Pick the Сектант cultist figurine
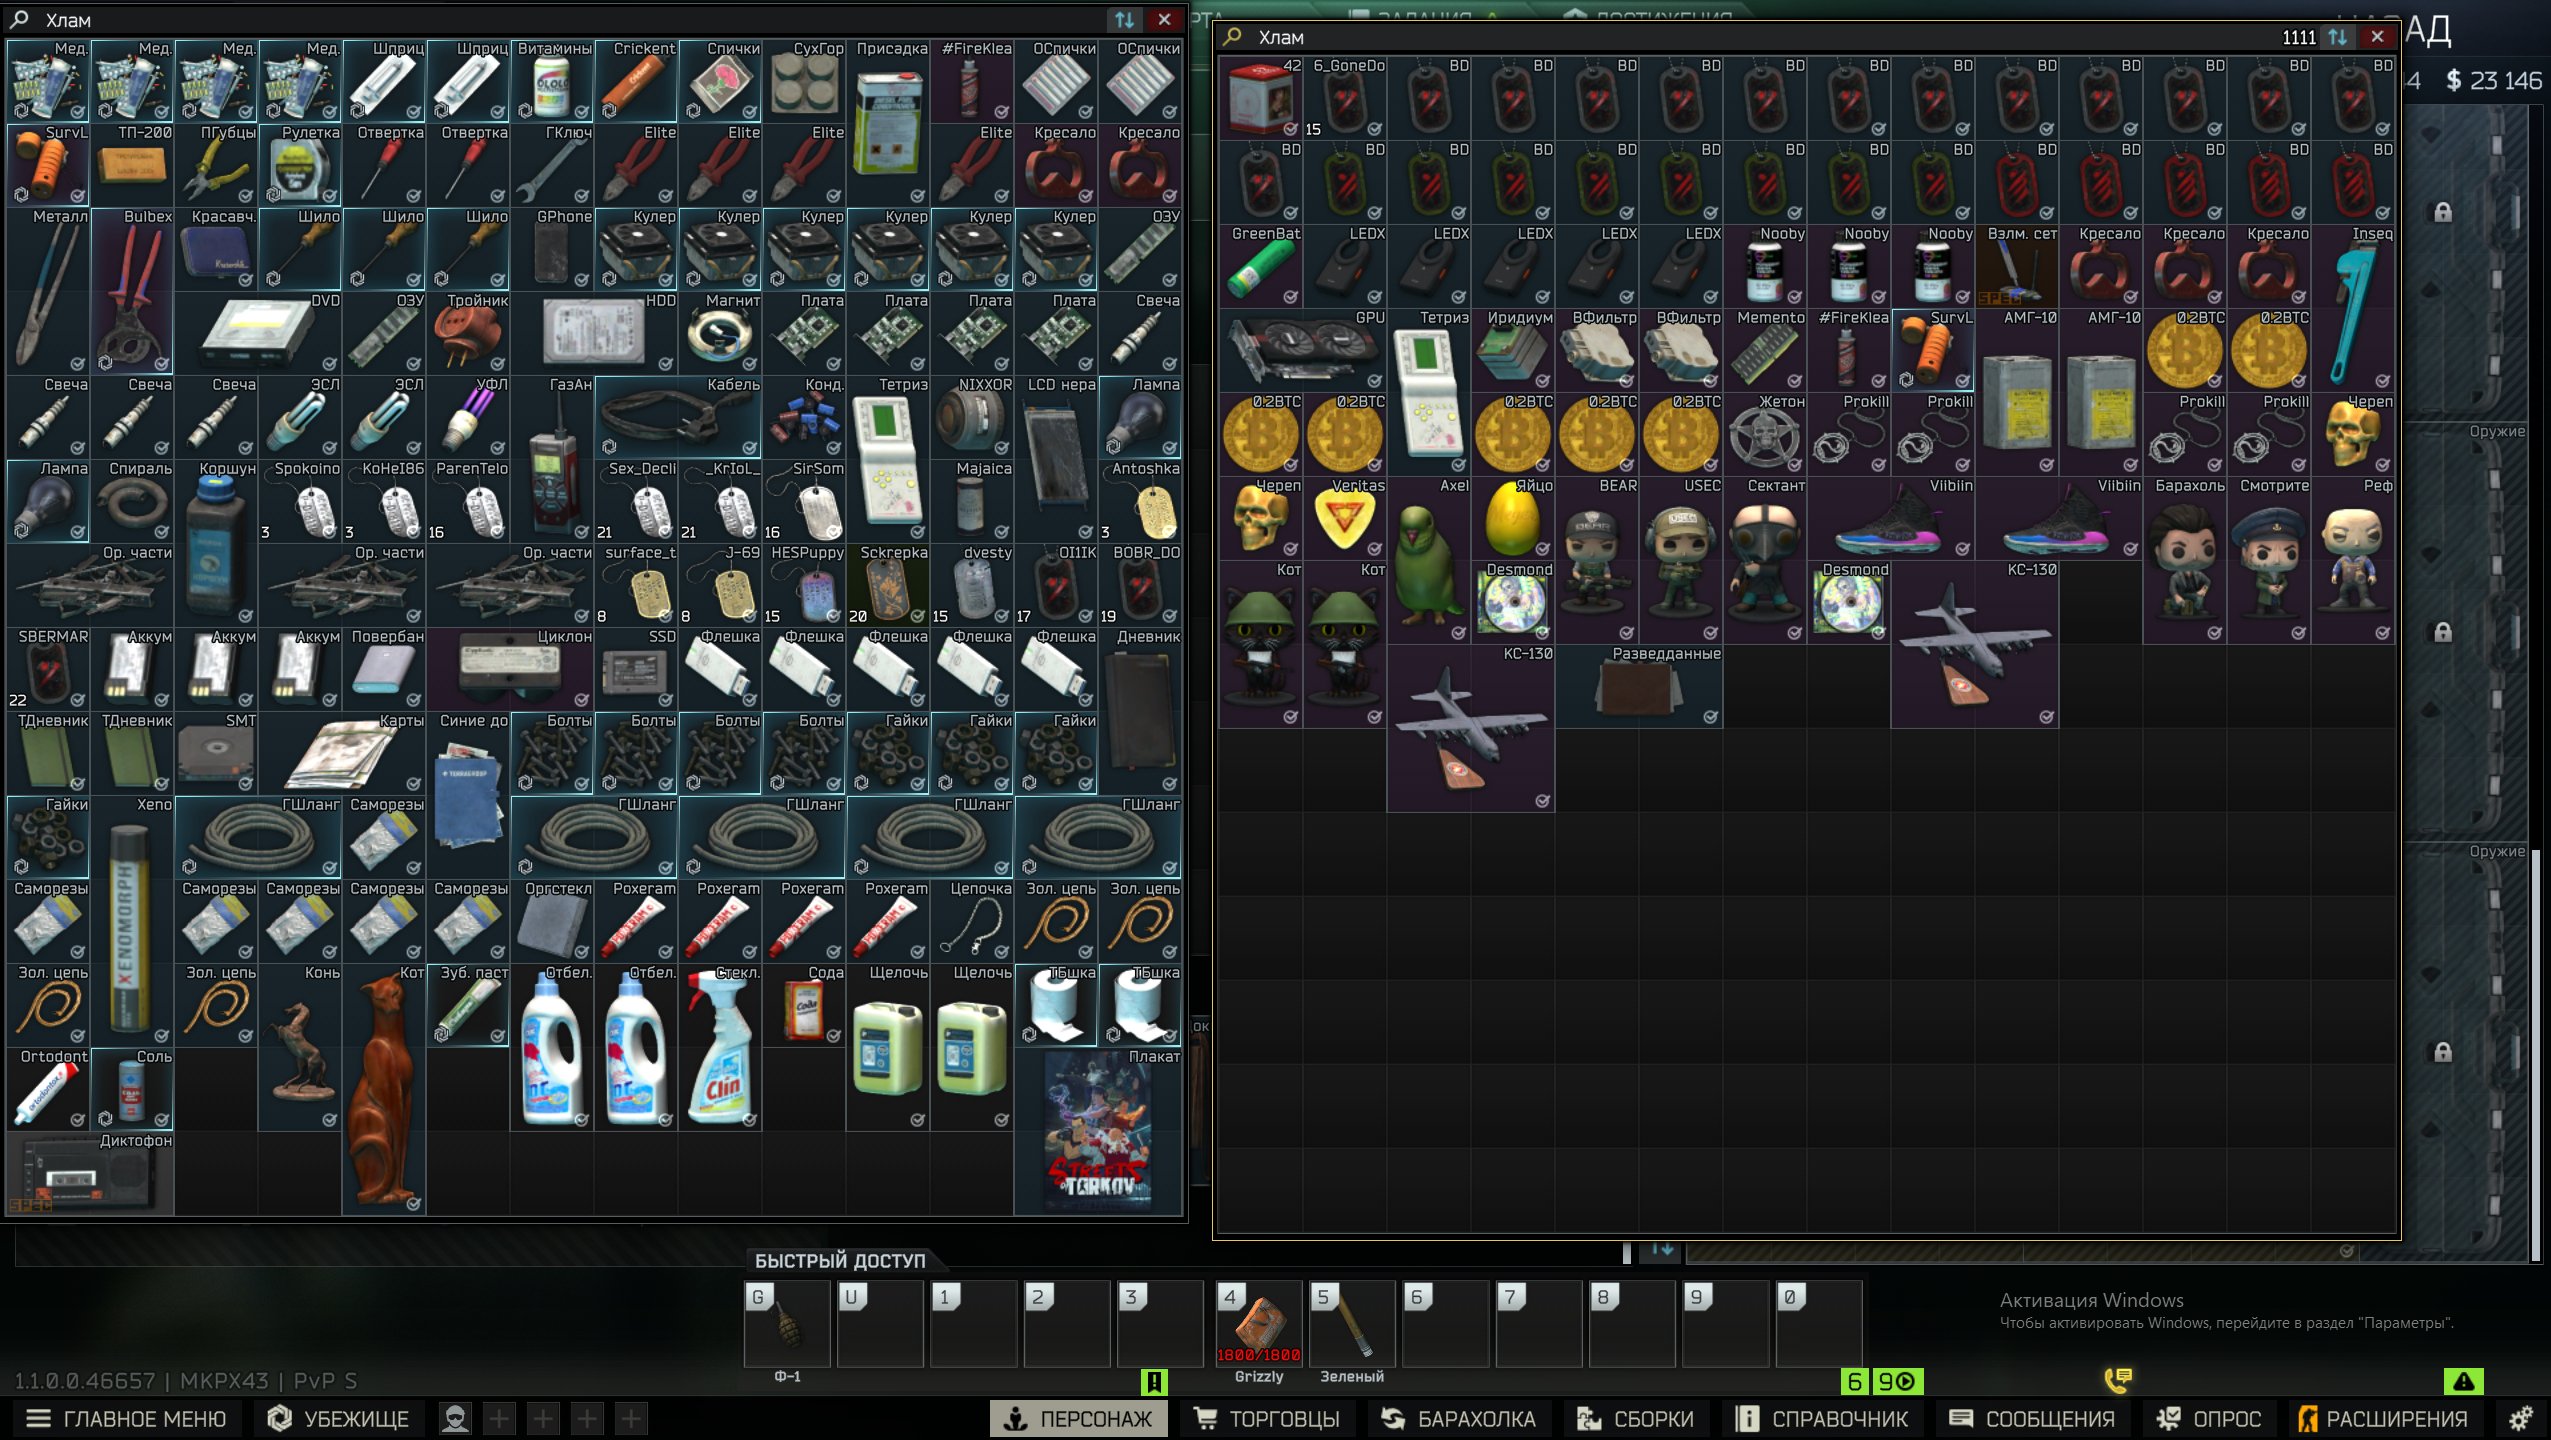This screenshot has width=2551, height=1440. (x=1765, y=560)
